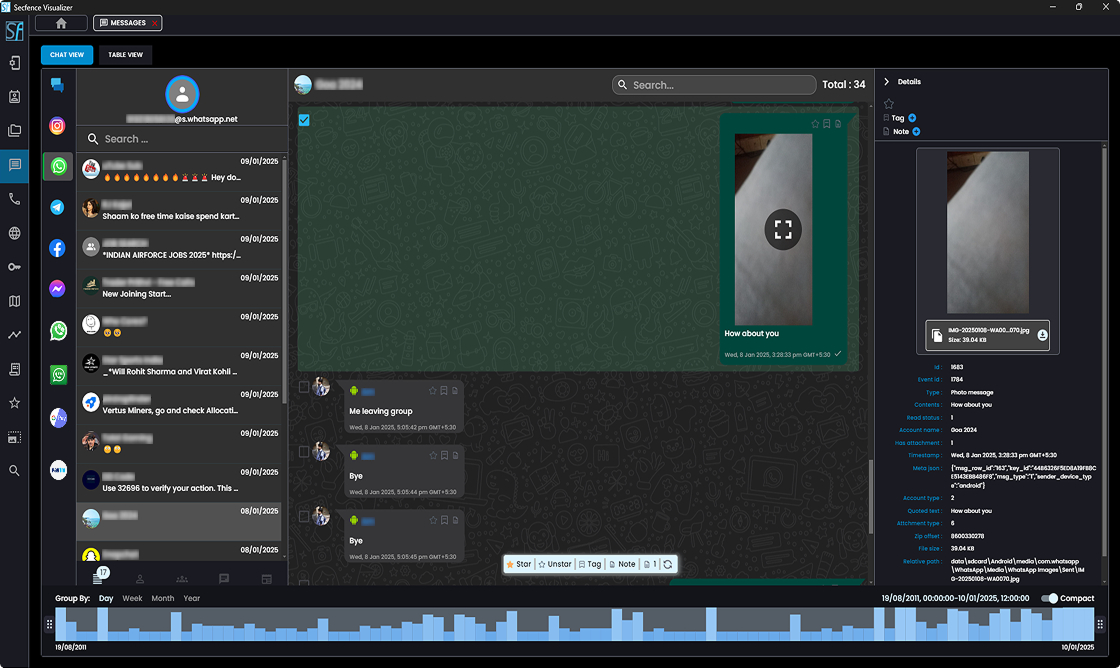Screen dimensions: 1120x668
Task: Toggle the Compact timeline switch
Action: [x=1049, y=599]
